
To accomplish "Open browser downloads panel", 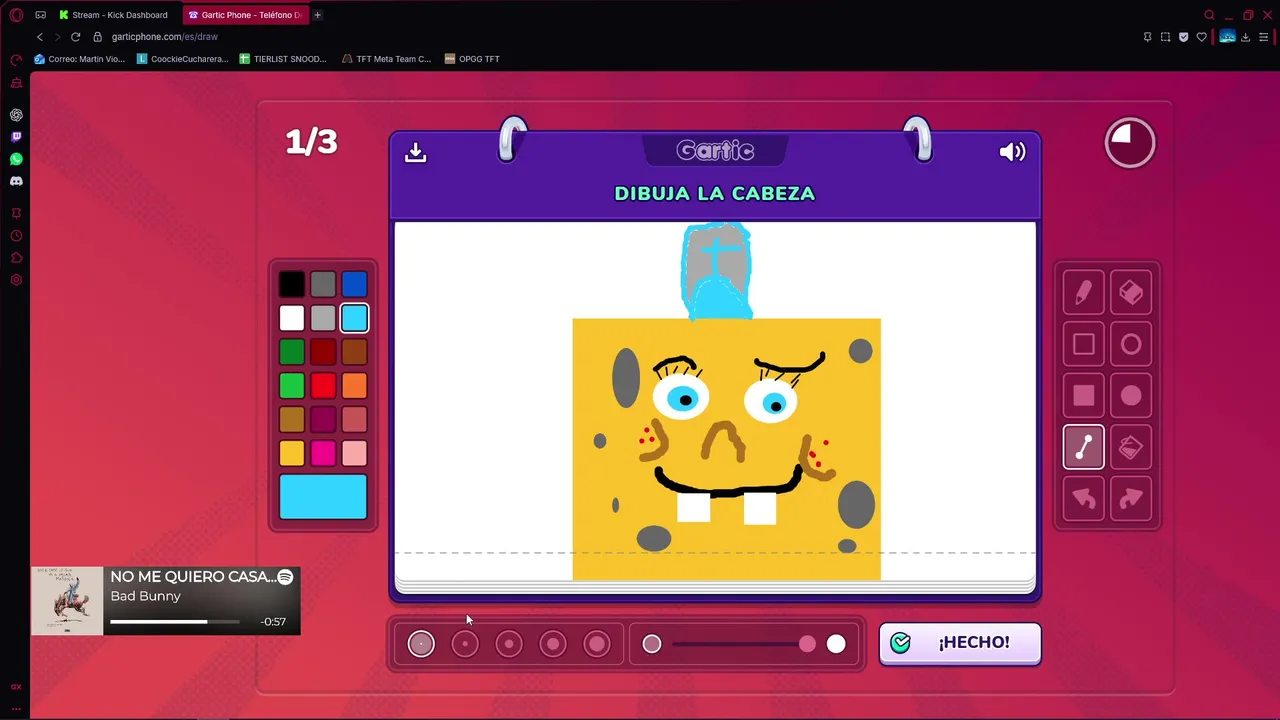I will click(1245, 37).
